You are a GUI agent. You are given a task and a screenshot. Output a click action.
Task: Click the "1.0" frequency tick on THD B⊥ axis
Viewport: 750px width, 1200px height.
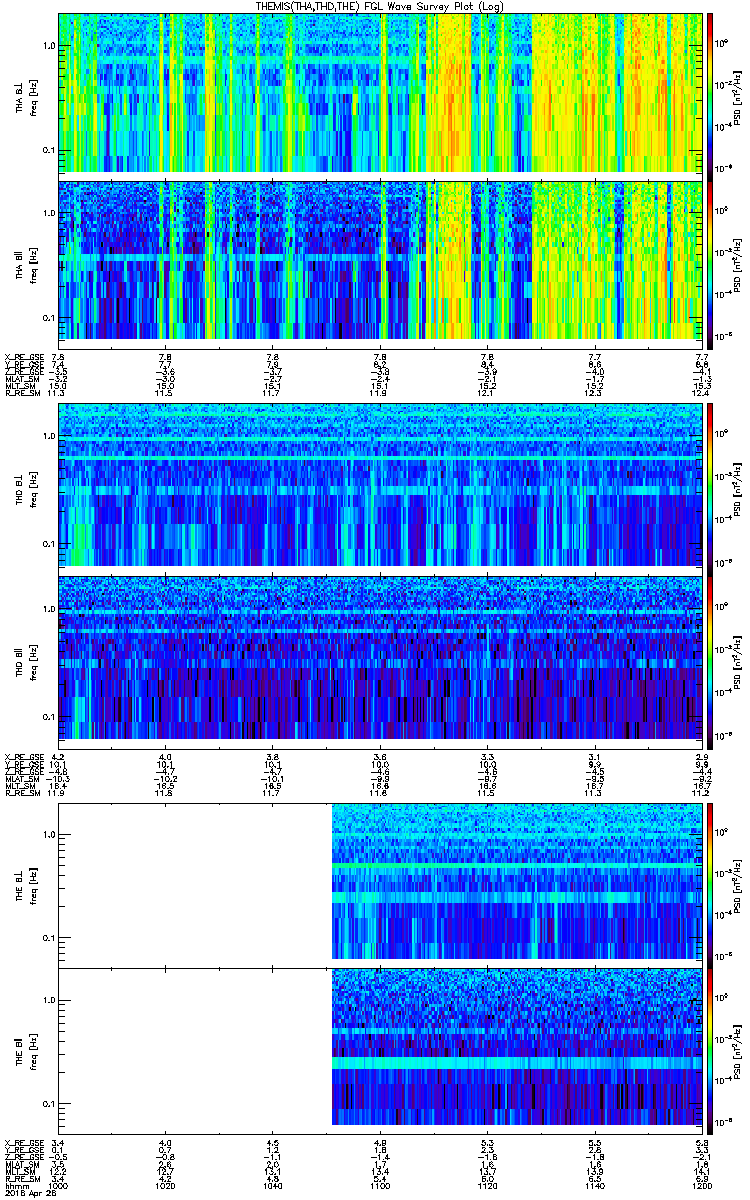click(x=48, y=438)
